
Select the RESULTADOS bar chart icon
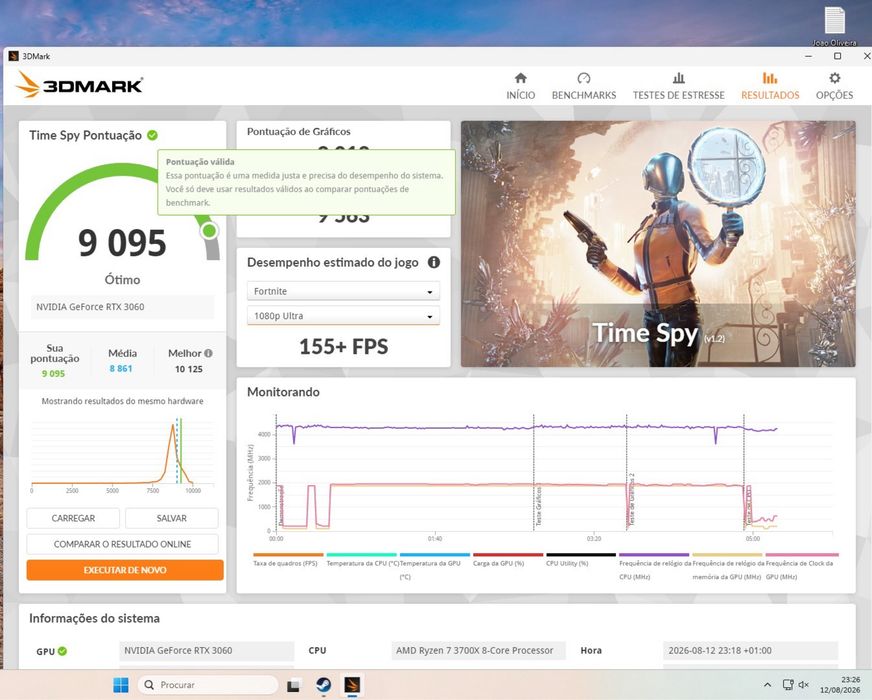770,78
